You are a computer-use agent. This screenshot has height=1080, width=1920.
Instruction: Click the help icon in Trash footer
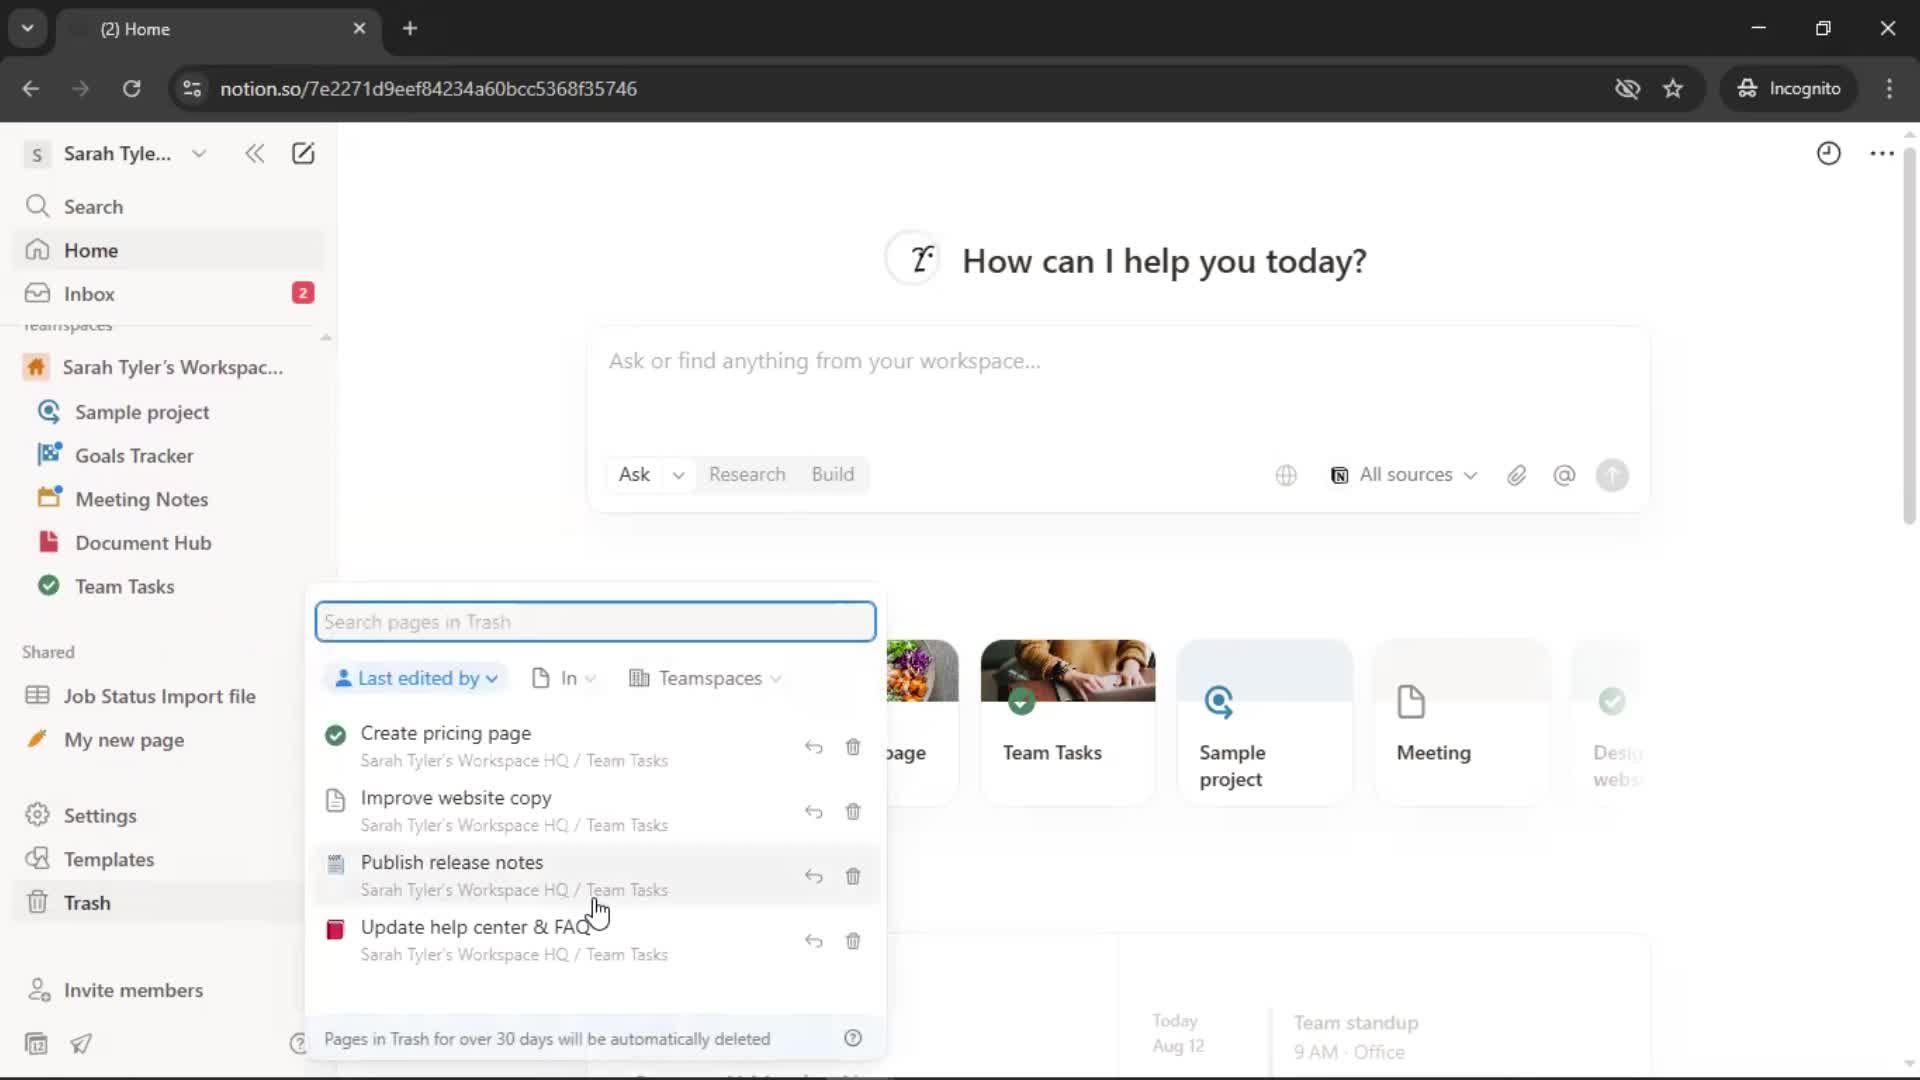853,1038
